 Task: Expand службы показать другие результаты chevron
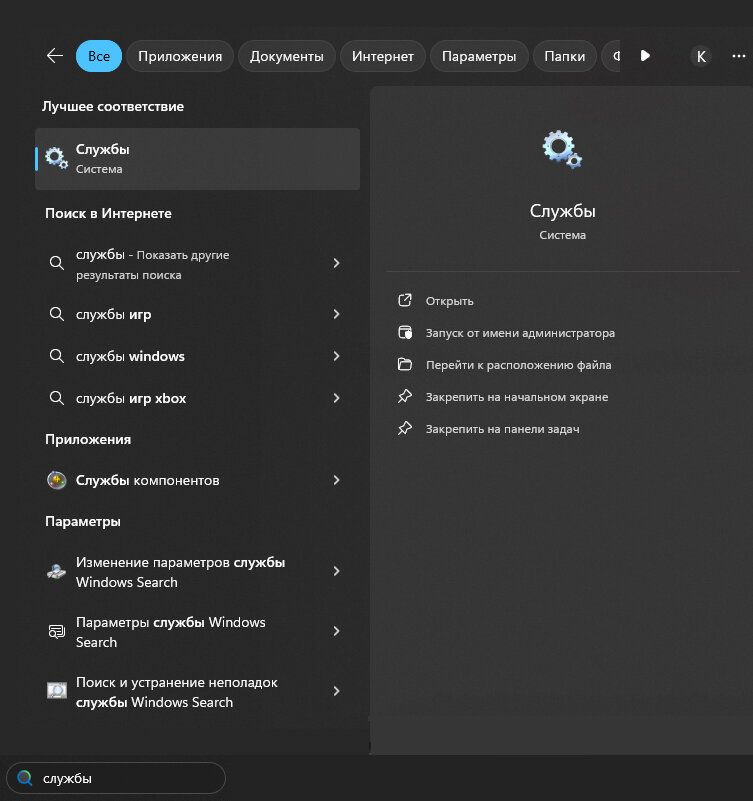[336, 263]
